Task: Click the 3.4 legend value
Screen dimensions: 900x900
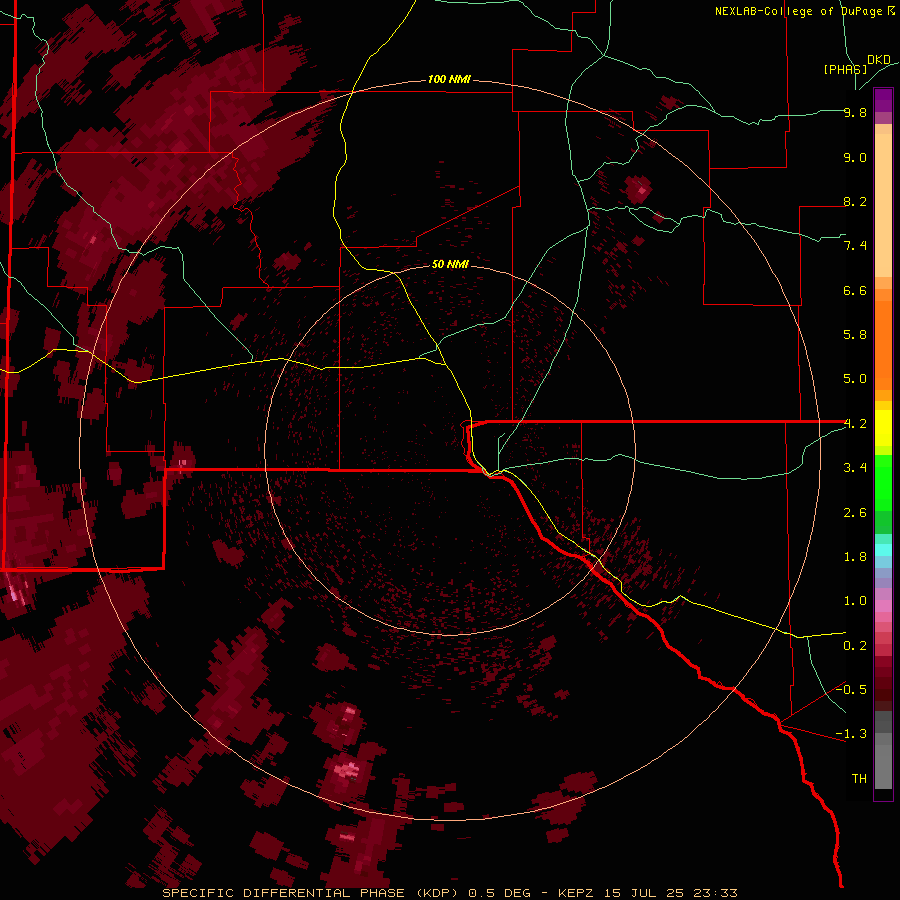Action: click(x=855, y=467)
